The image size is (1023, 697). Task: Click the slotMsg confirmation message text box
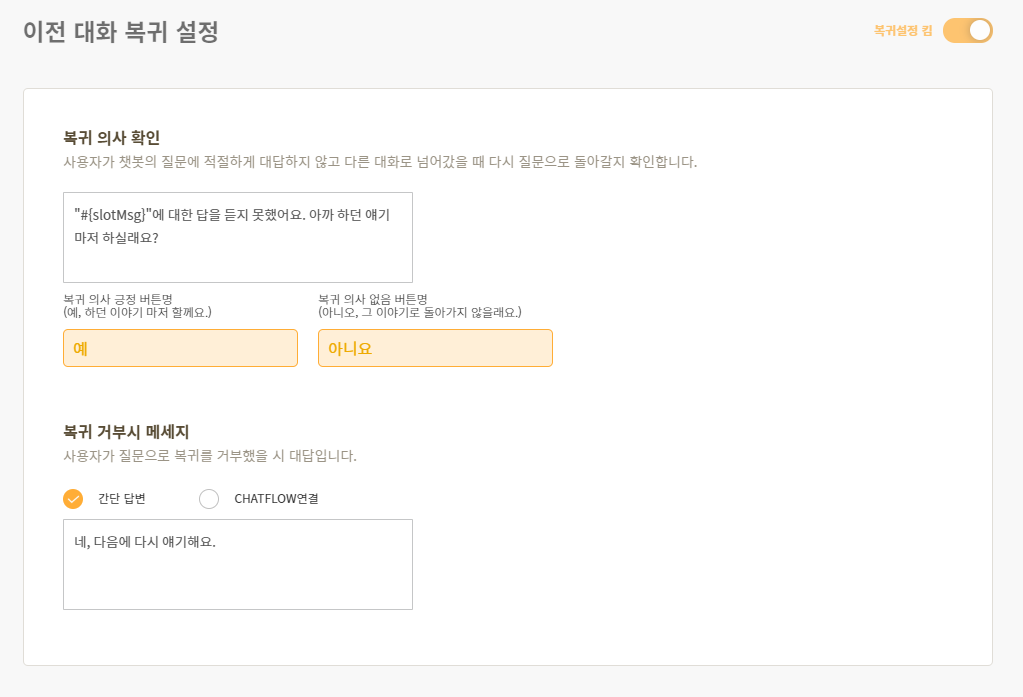point(238,238)
